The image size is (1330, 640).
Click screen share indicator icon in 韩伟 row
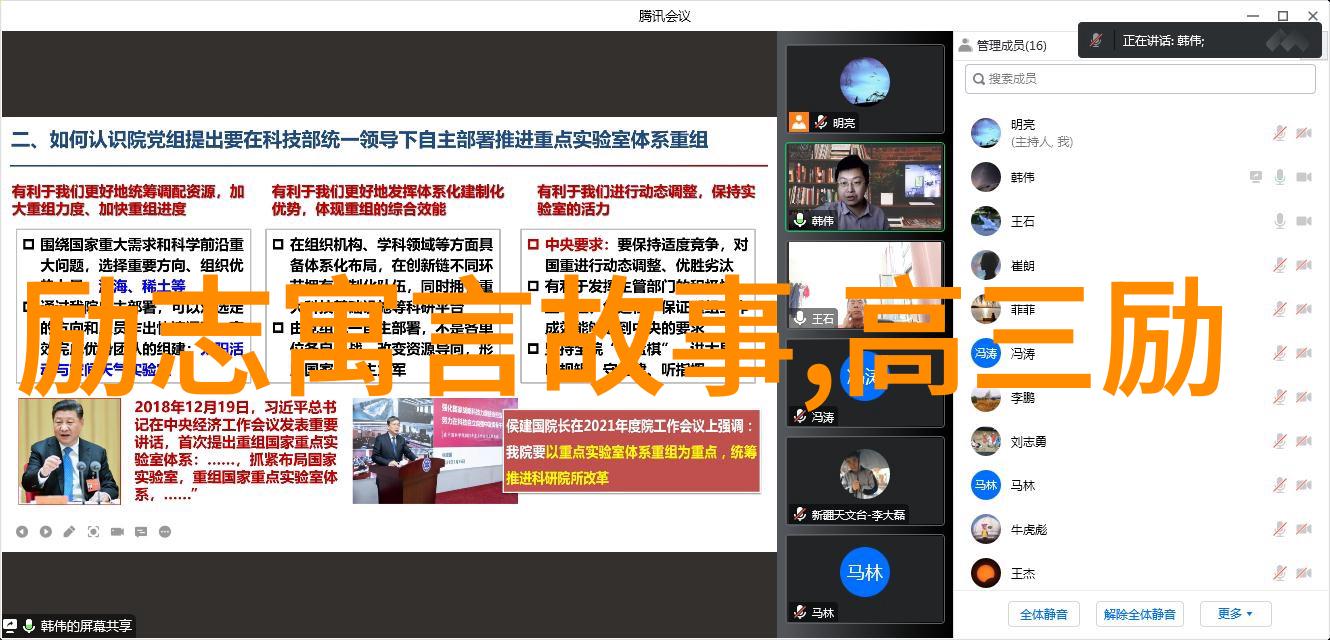(x=1256, y=177)
